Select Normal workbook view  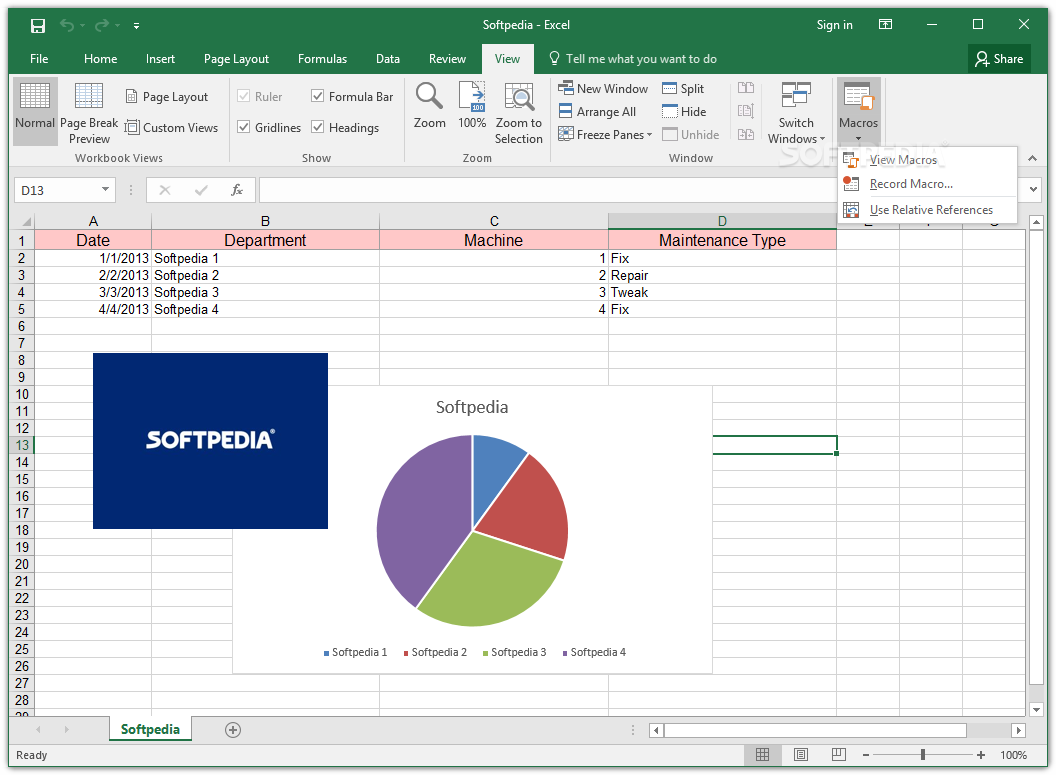click(35, 112)
